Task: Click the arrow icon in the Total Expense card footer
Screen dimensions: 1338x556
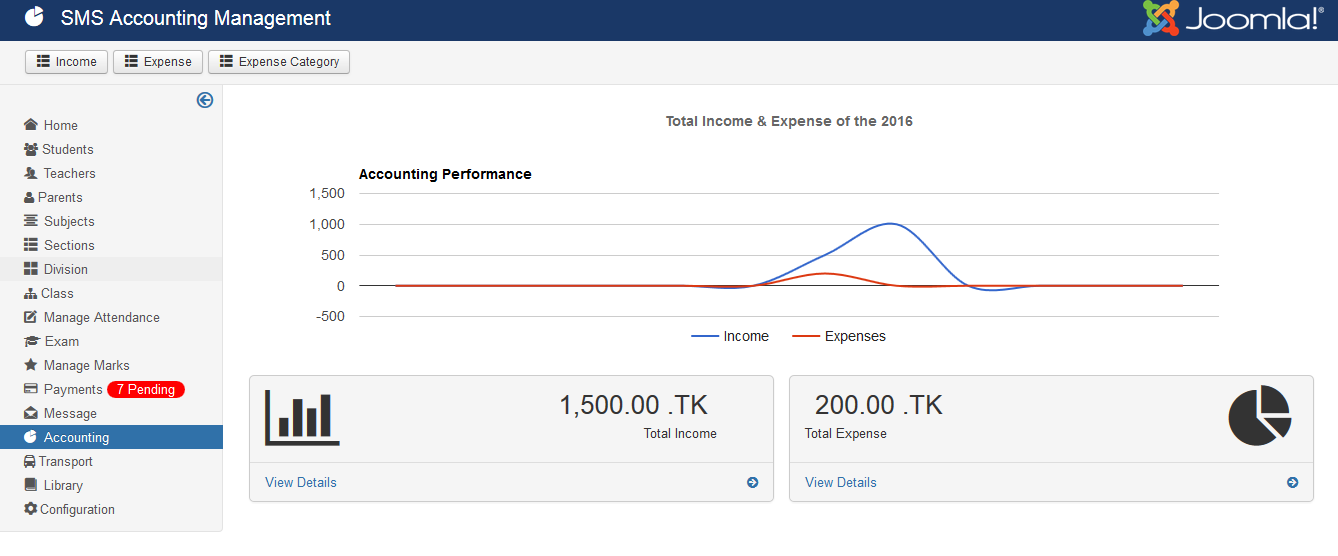Action: 1292,483
